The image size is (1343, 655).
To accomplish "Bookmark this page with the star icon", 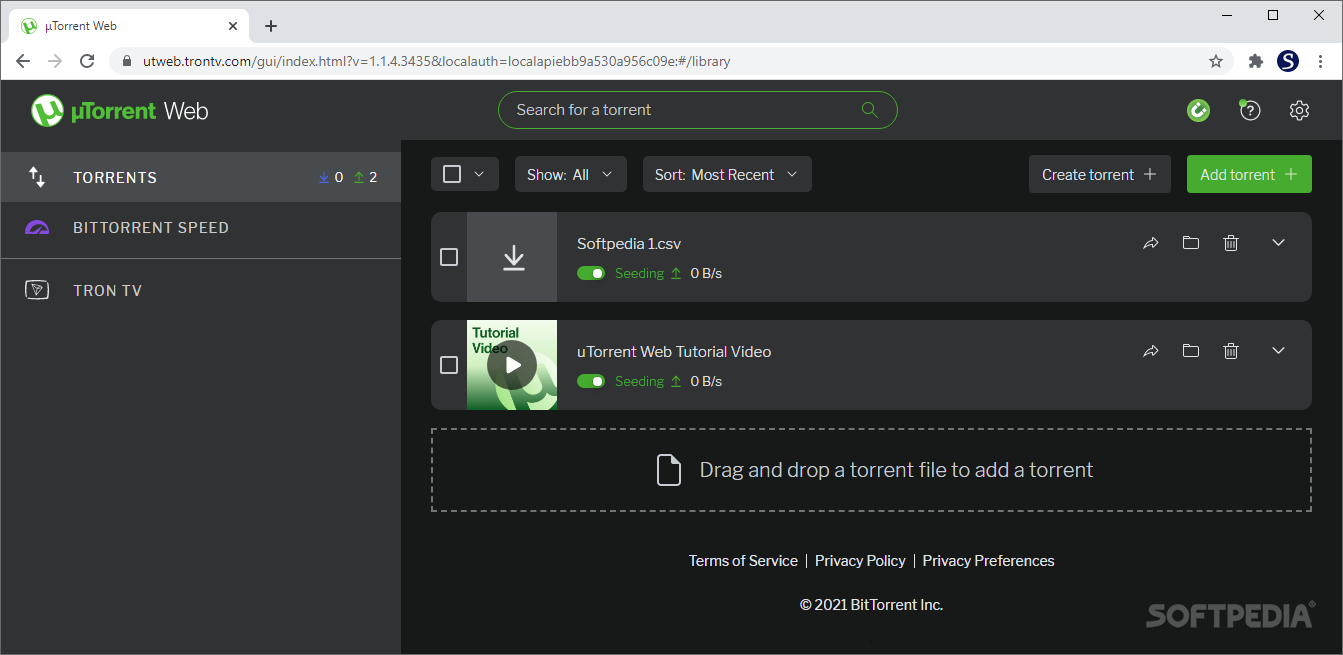I will point(1216,61).
